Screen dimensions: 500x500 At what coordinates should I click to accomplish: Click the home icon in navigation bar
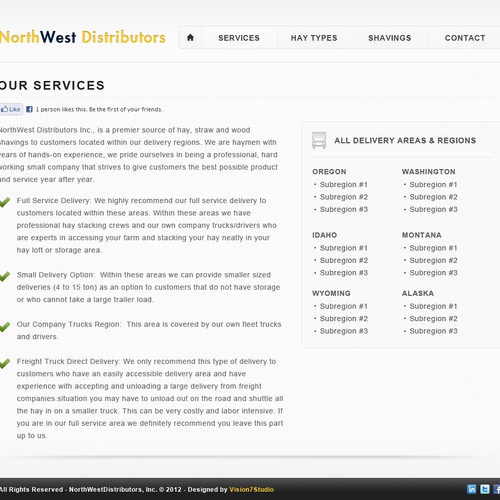pyautogui.click(x=190, y=37)
